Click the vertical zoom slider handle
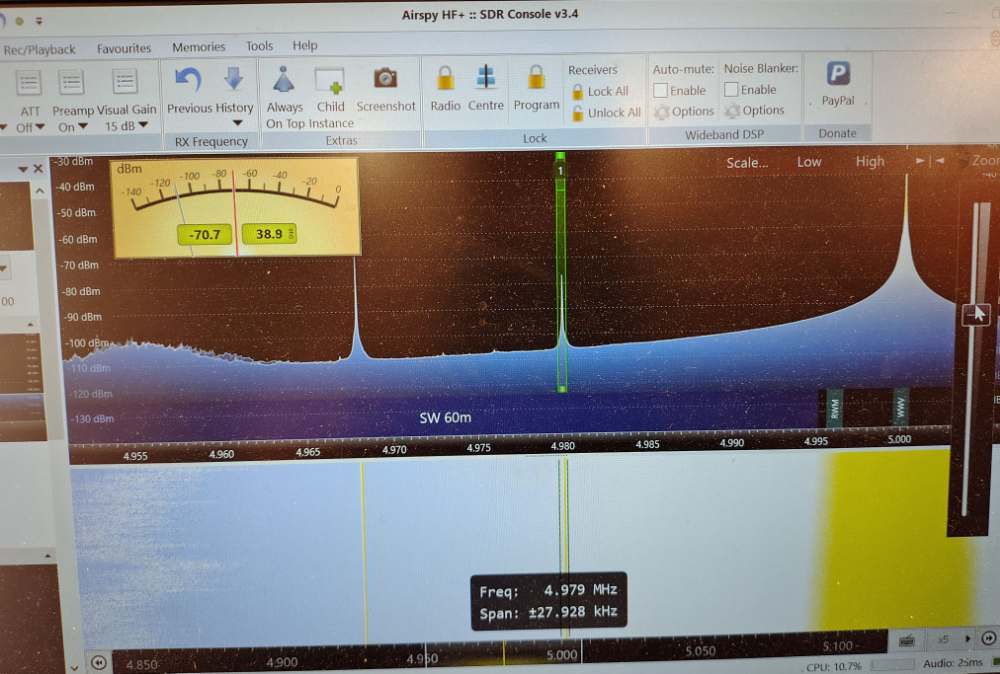The width and height of the screenshot is (1000, 674). [x=976, y=315]
